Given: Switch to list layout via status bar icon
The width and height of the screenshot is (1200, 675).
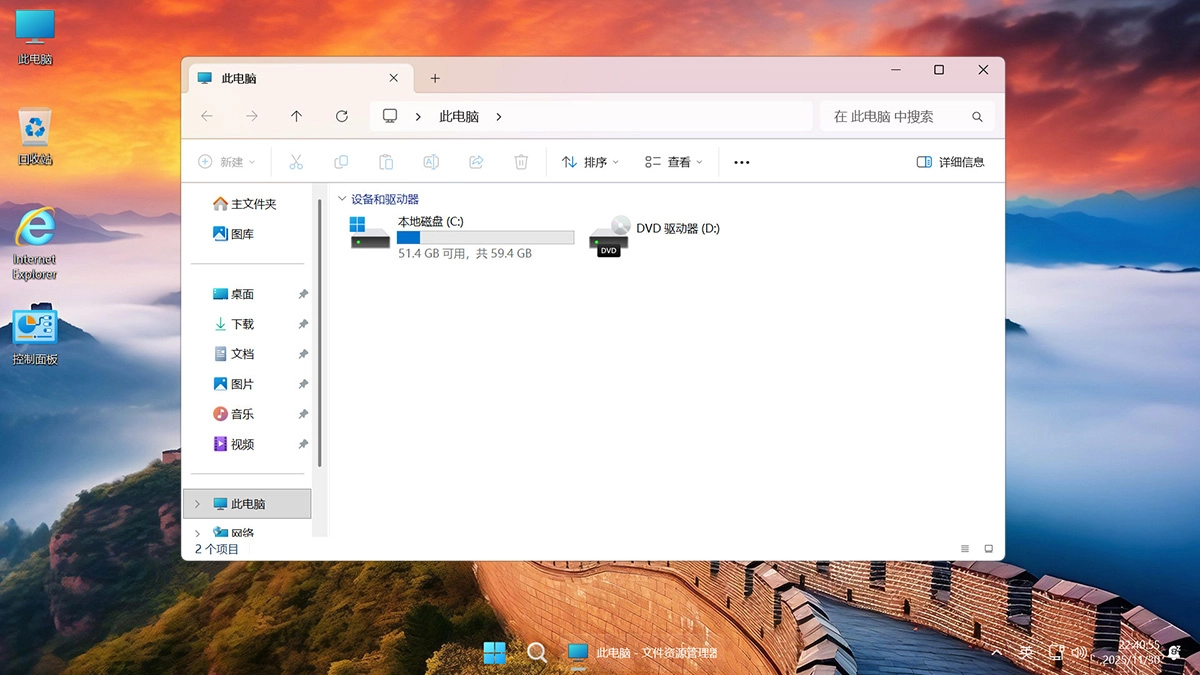Looking at the screenshot, I should point(964,548).
